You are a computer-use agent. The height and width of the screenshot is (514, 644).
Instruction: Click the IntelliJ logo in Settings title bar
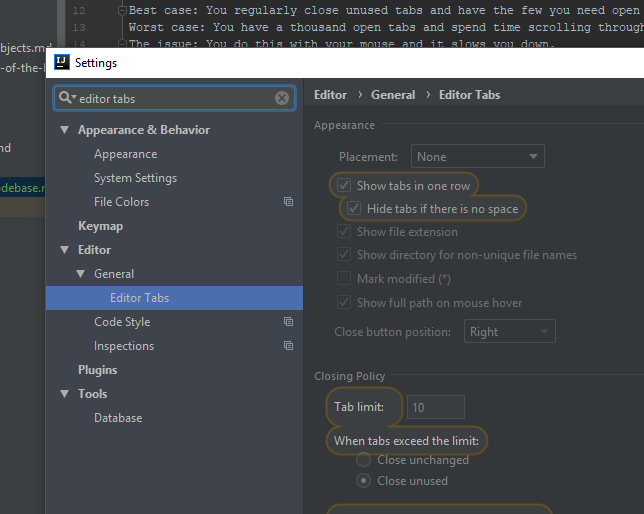(x=62, y=62)
